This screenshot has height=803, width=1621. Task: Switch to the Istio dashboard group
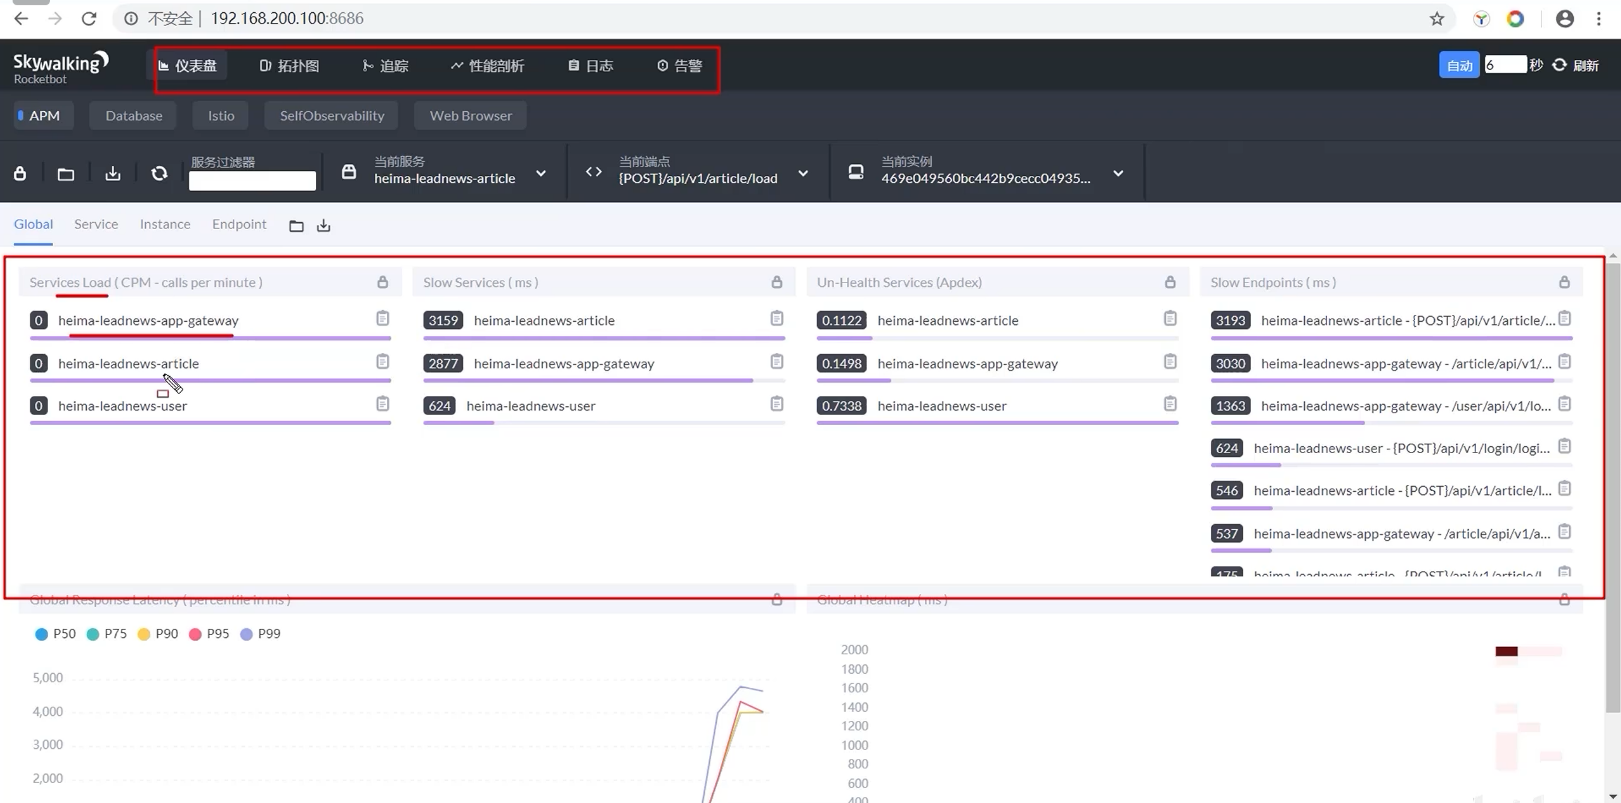(221, 116)
